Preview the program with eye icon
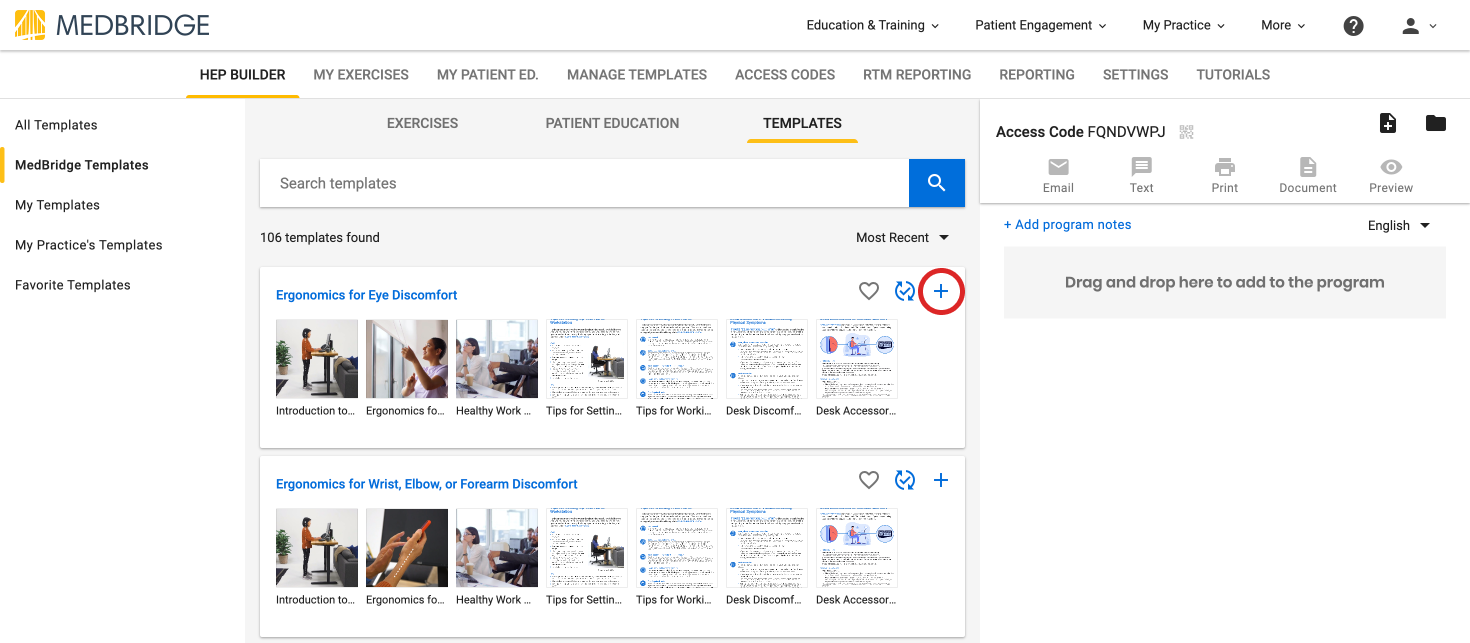Viewport: 1470px width, 643px height. click(1391, 175)
